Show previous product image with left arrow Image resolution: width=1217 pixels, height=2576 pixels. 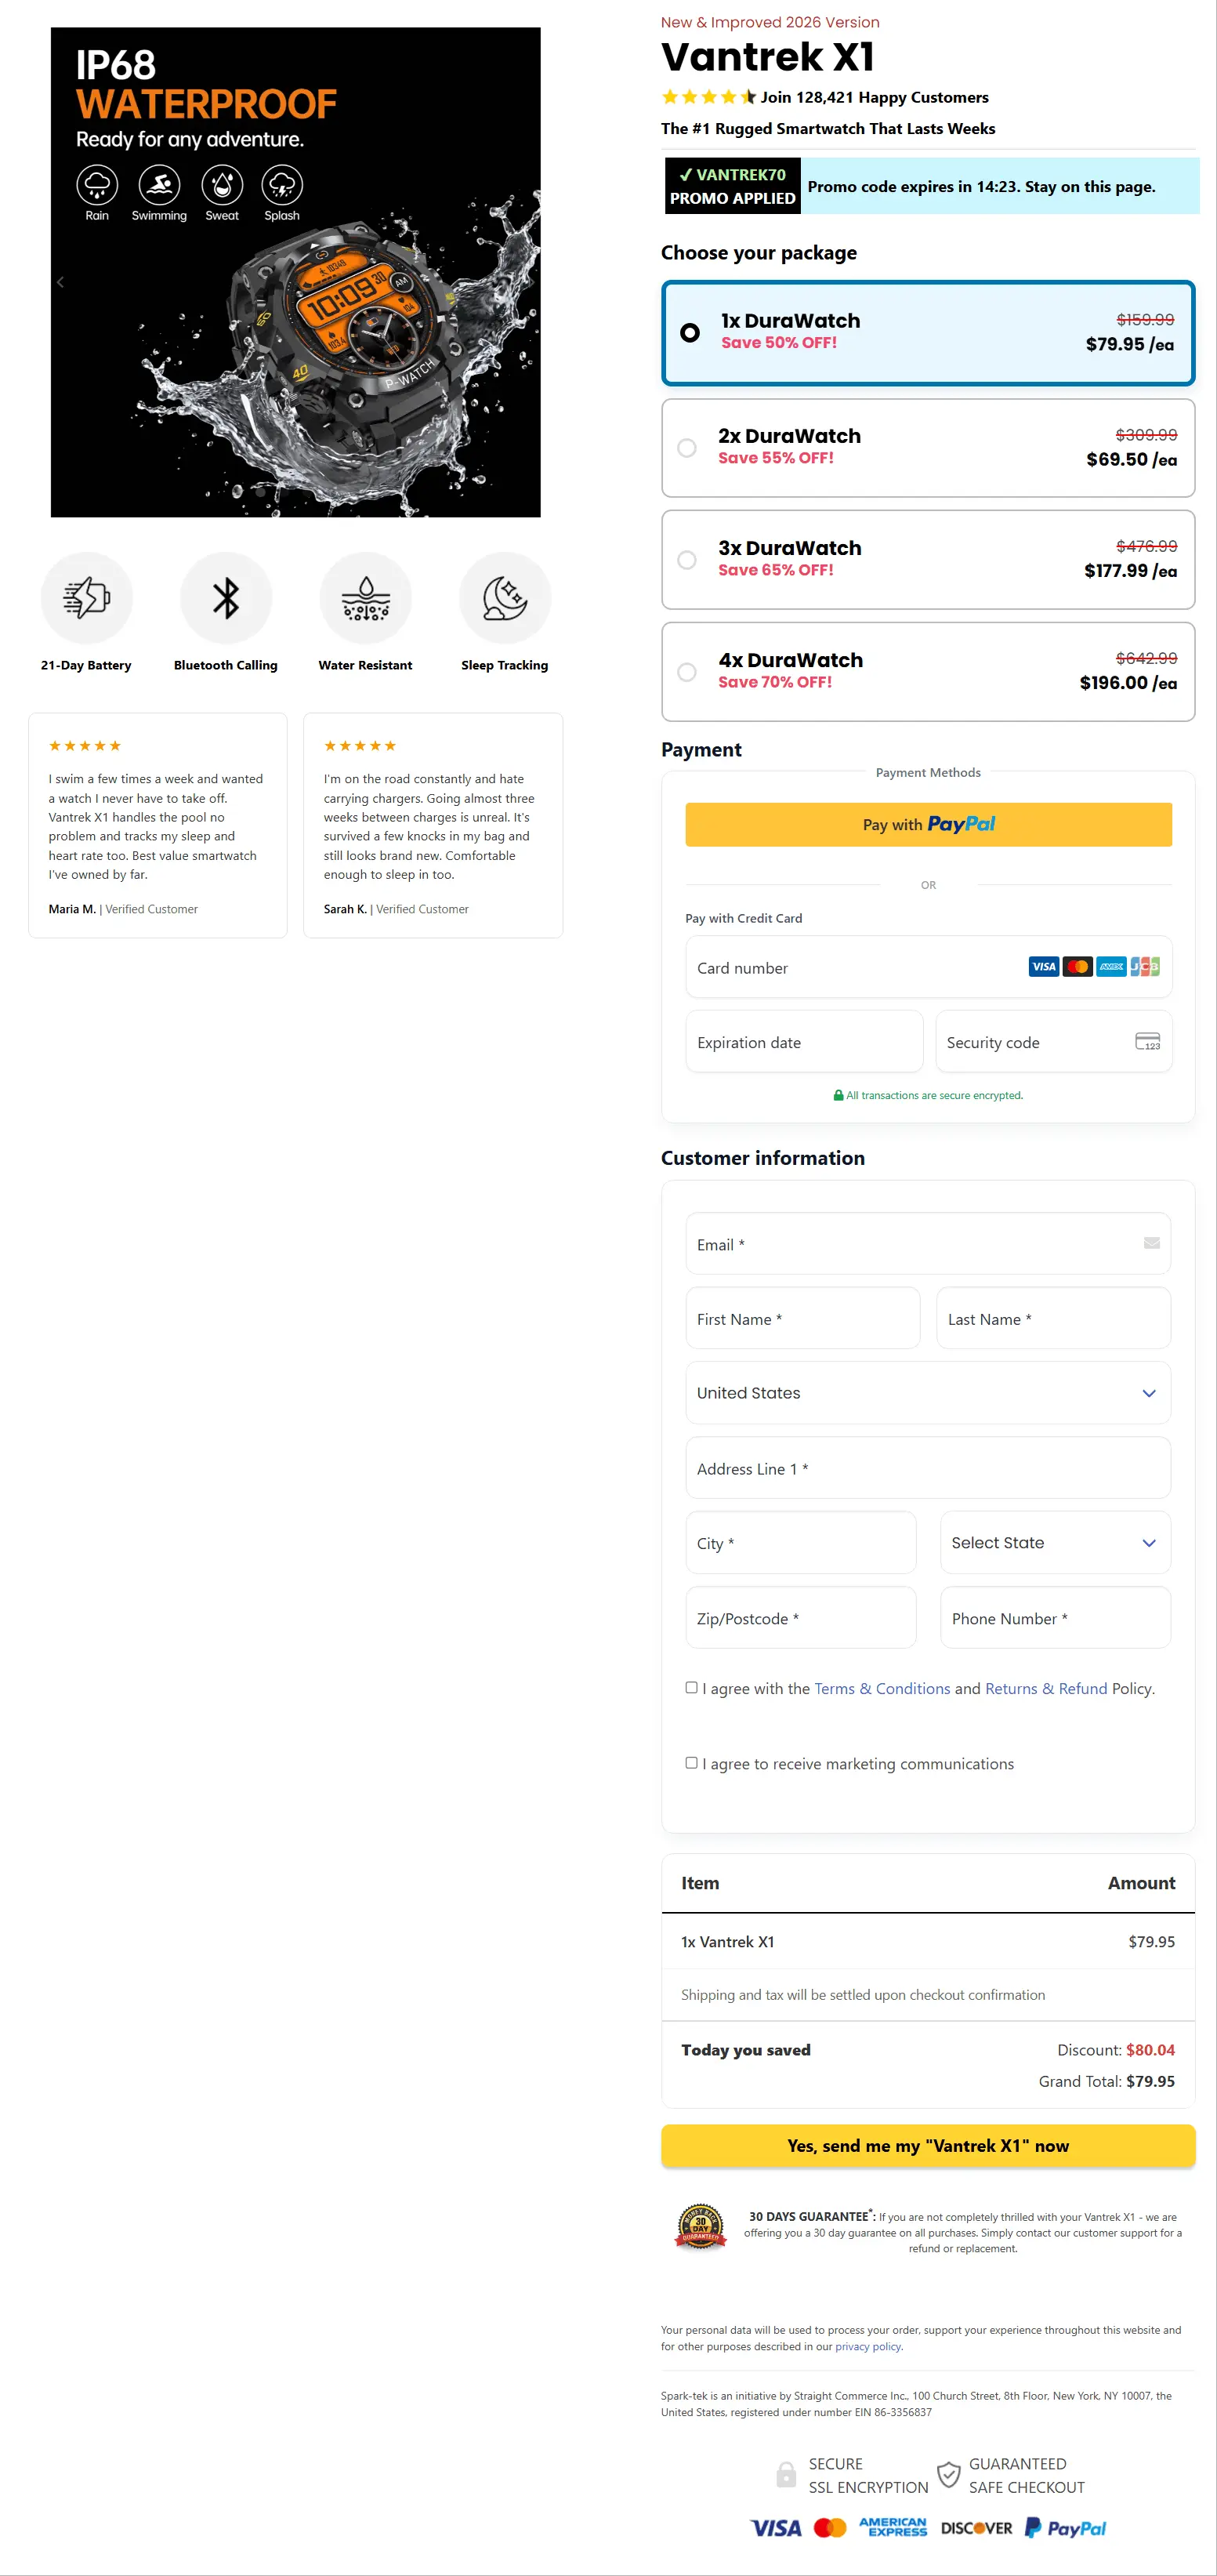(x=60, y=282)
